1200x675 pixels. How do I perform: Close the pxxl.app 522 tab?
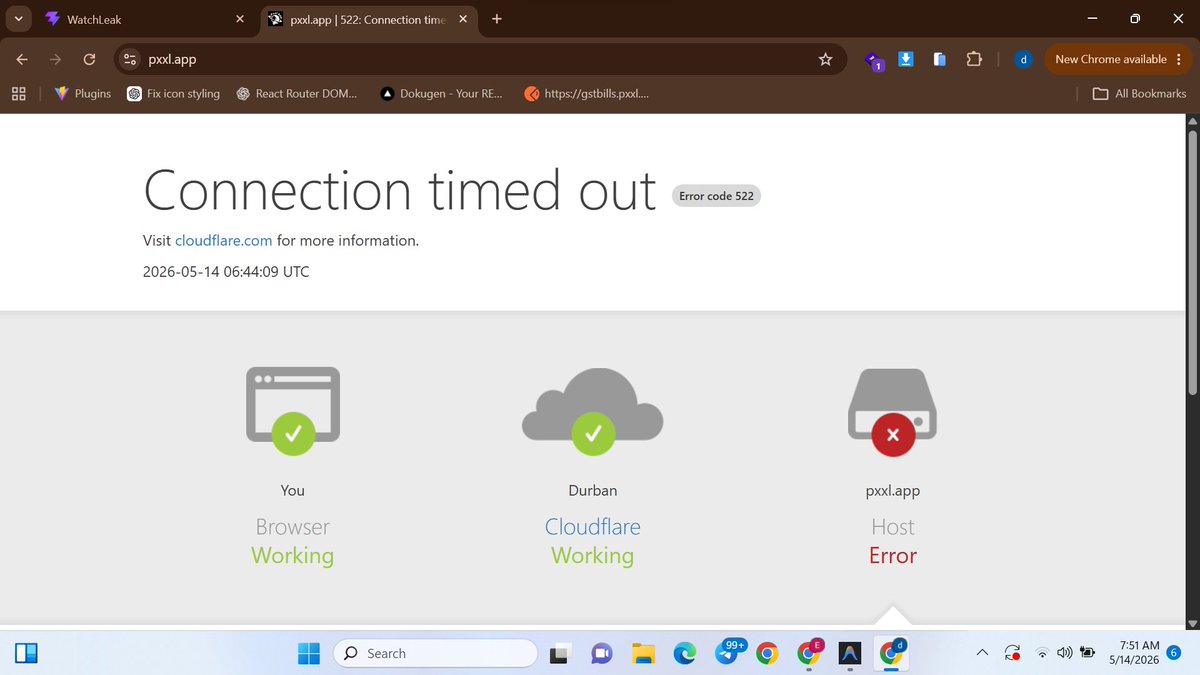pos(462,19)
